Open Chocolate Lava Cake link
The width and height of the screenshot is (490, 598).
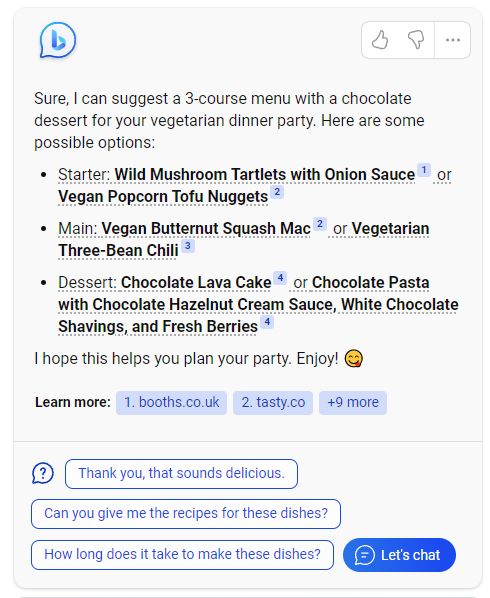(196, 283)
